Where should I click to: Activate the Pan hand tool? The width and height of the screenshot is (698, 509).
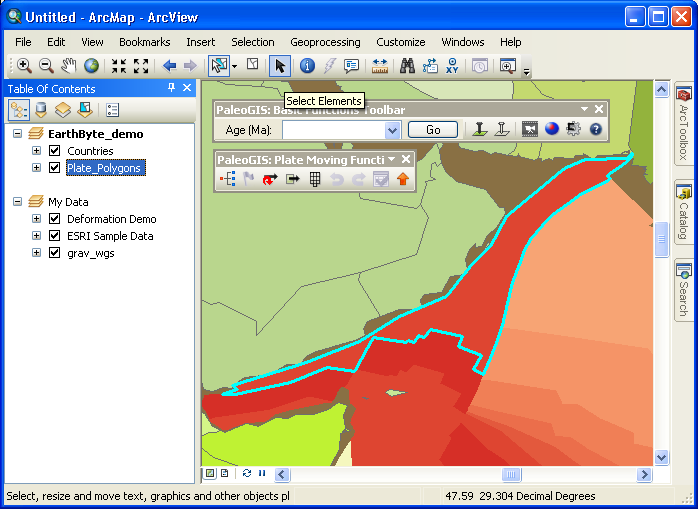69,66
